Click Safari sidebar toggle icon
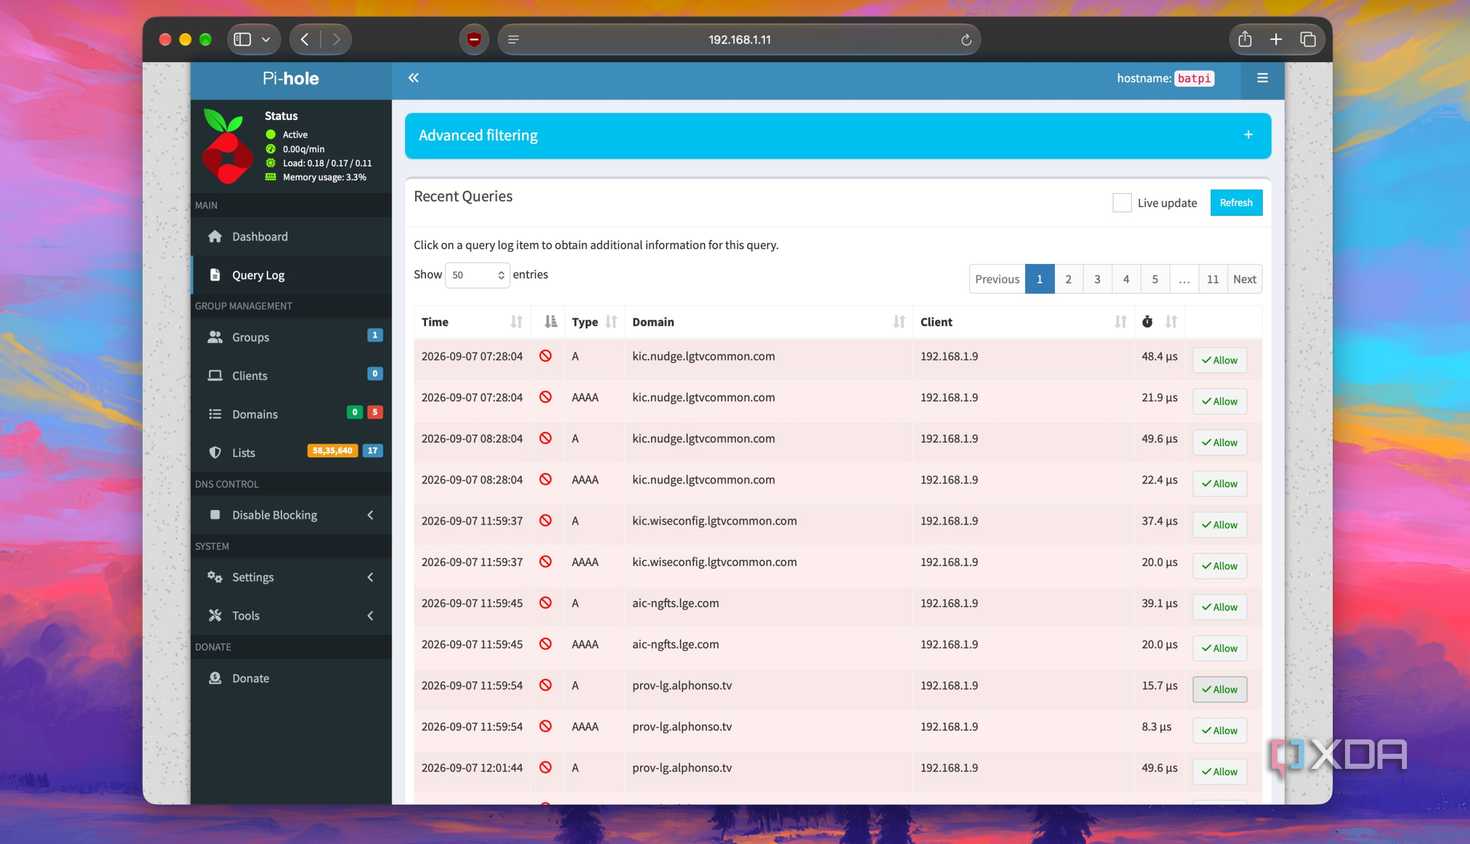Image resolution: width=1470 pixels, height=844 pixels. (242, 39)
